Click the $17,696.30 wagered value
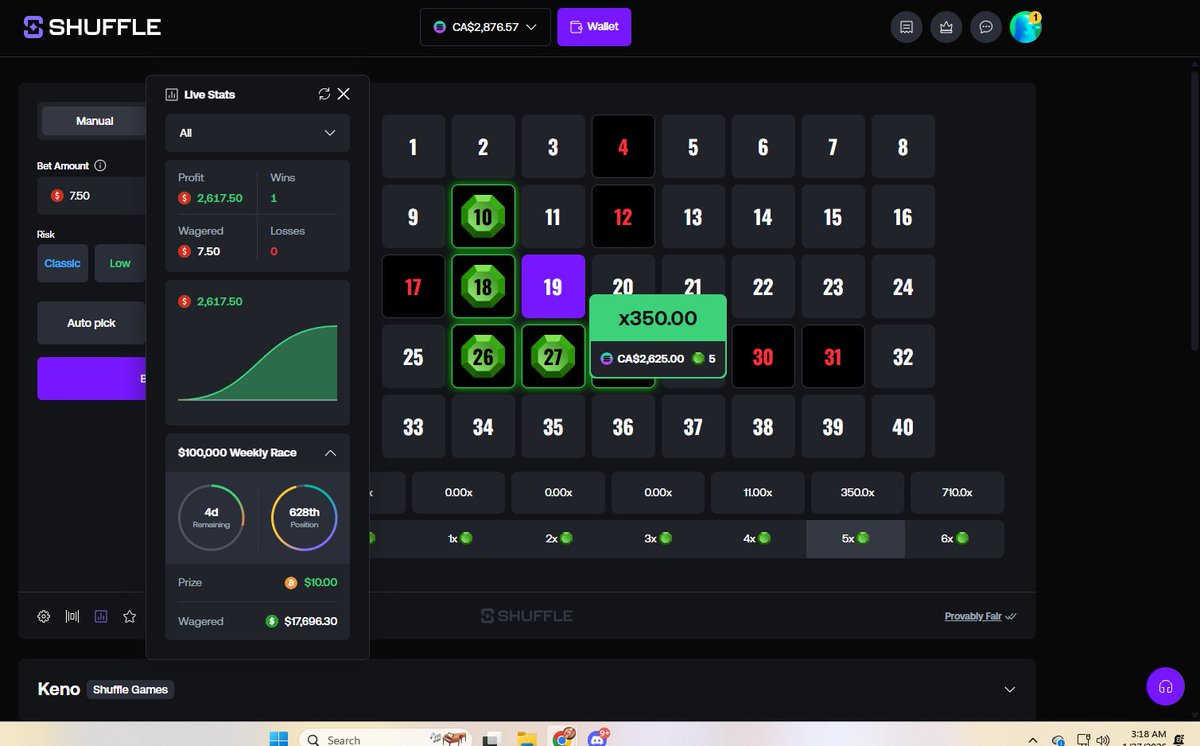This screenshot has height=746, width=1200. [x=310, y=621]
